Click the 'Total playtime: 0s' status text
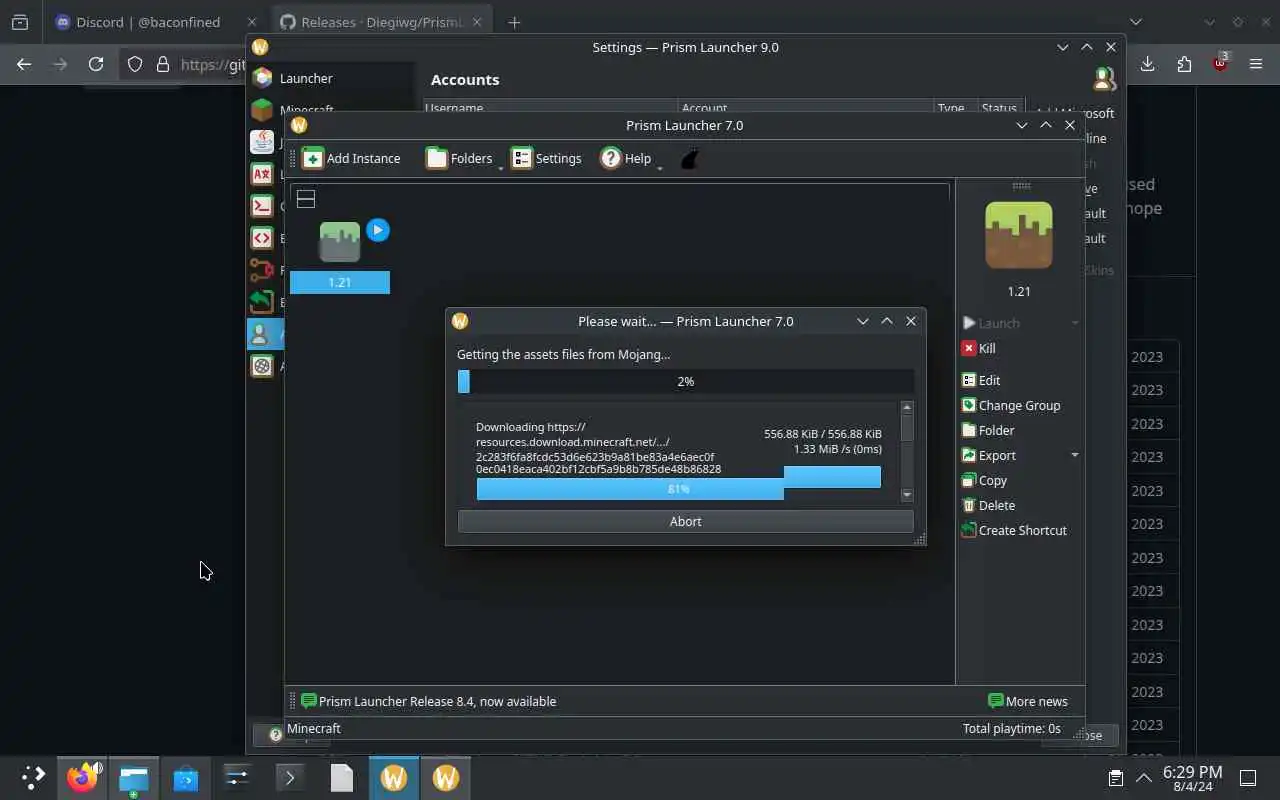1280x800 pixels. pos(1011,728)
